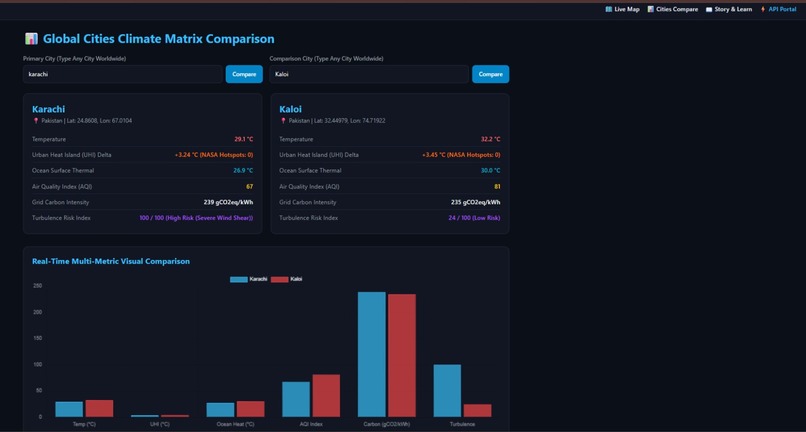806x432 pixels.
Task: Click Karachi carbon intensity 239 gCO2eq/kWh
Action: [x=228, y=202]
